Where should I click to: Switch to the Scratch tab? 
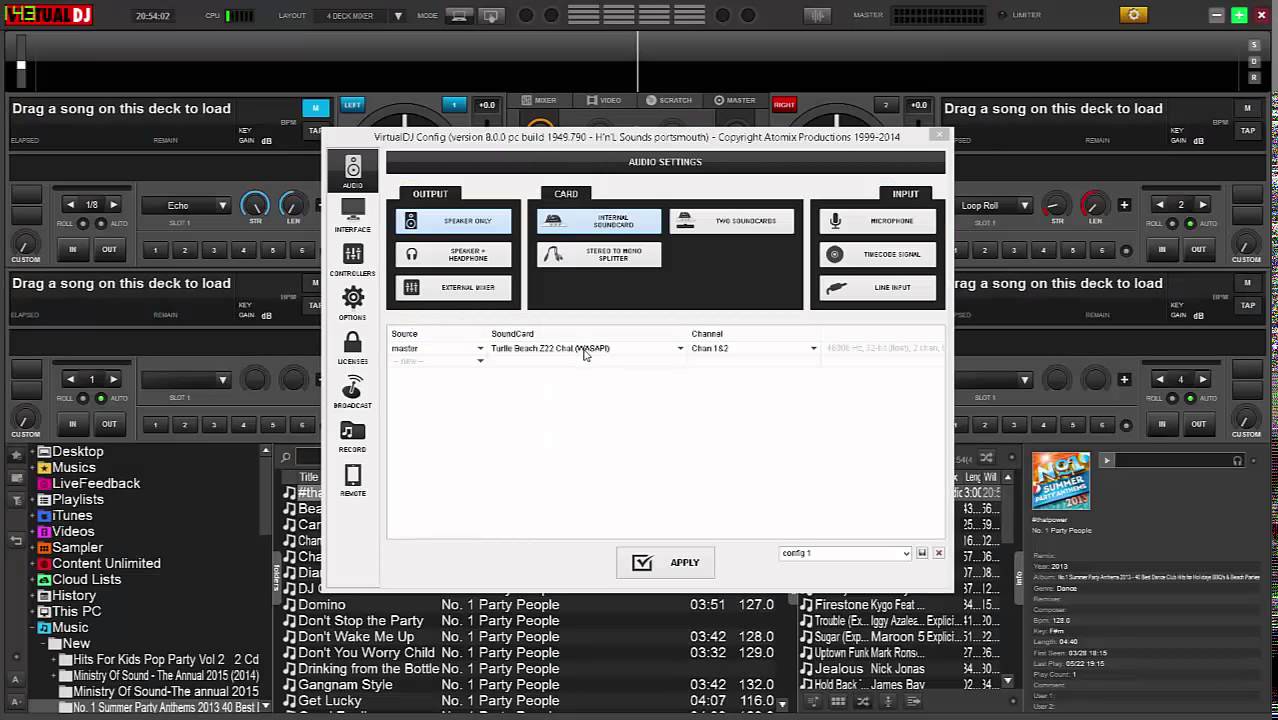click(x=669, y=100)
